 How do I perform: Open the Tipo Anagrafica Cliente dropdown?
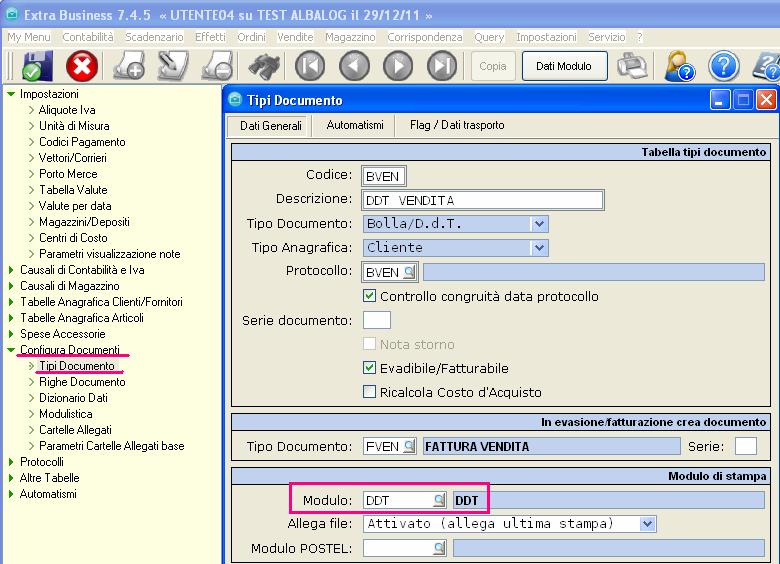[539, 248]
